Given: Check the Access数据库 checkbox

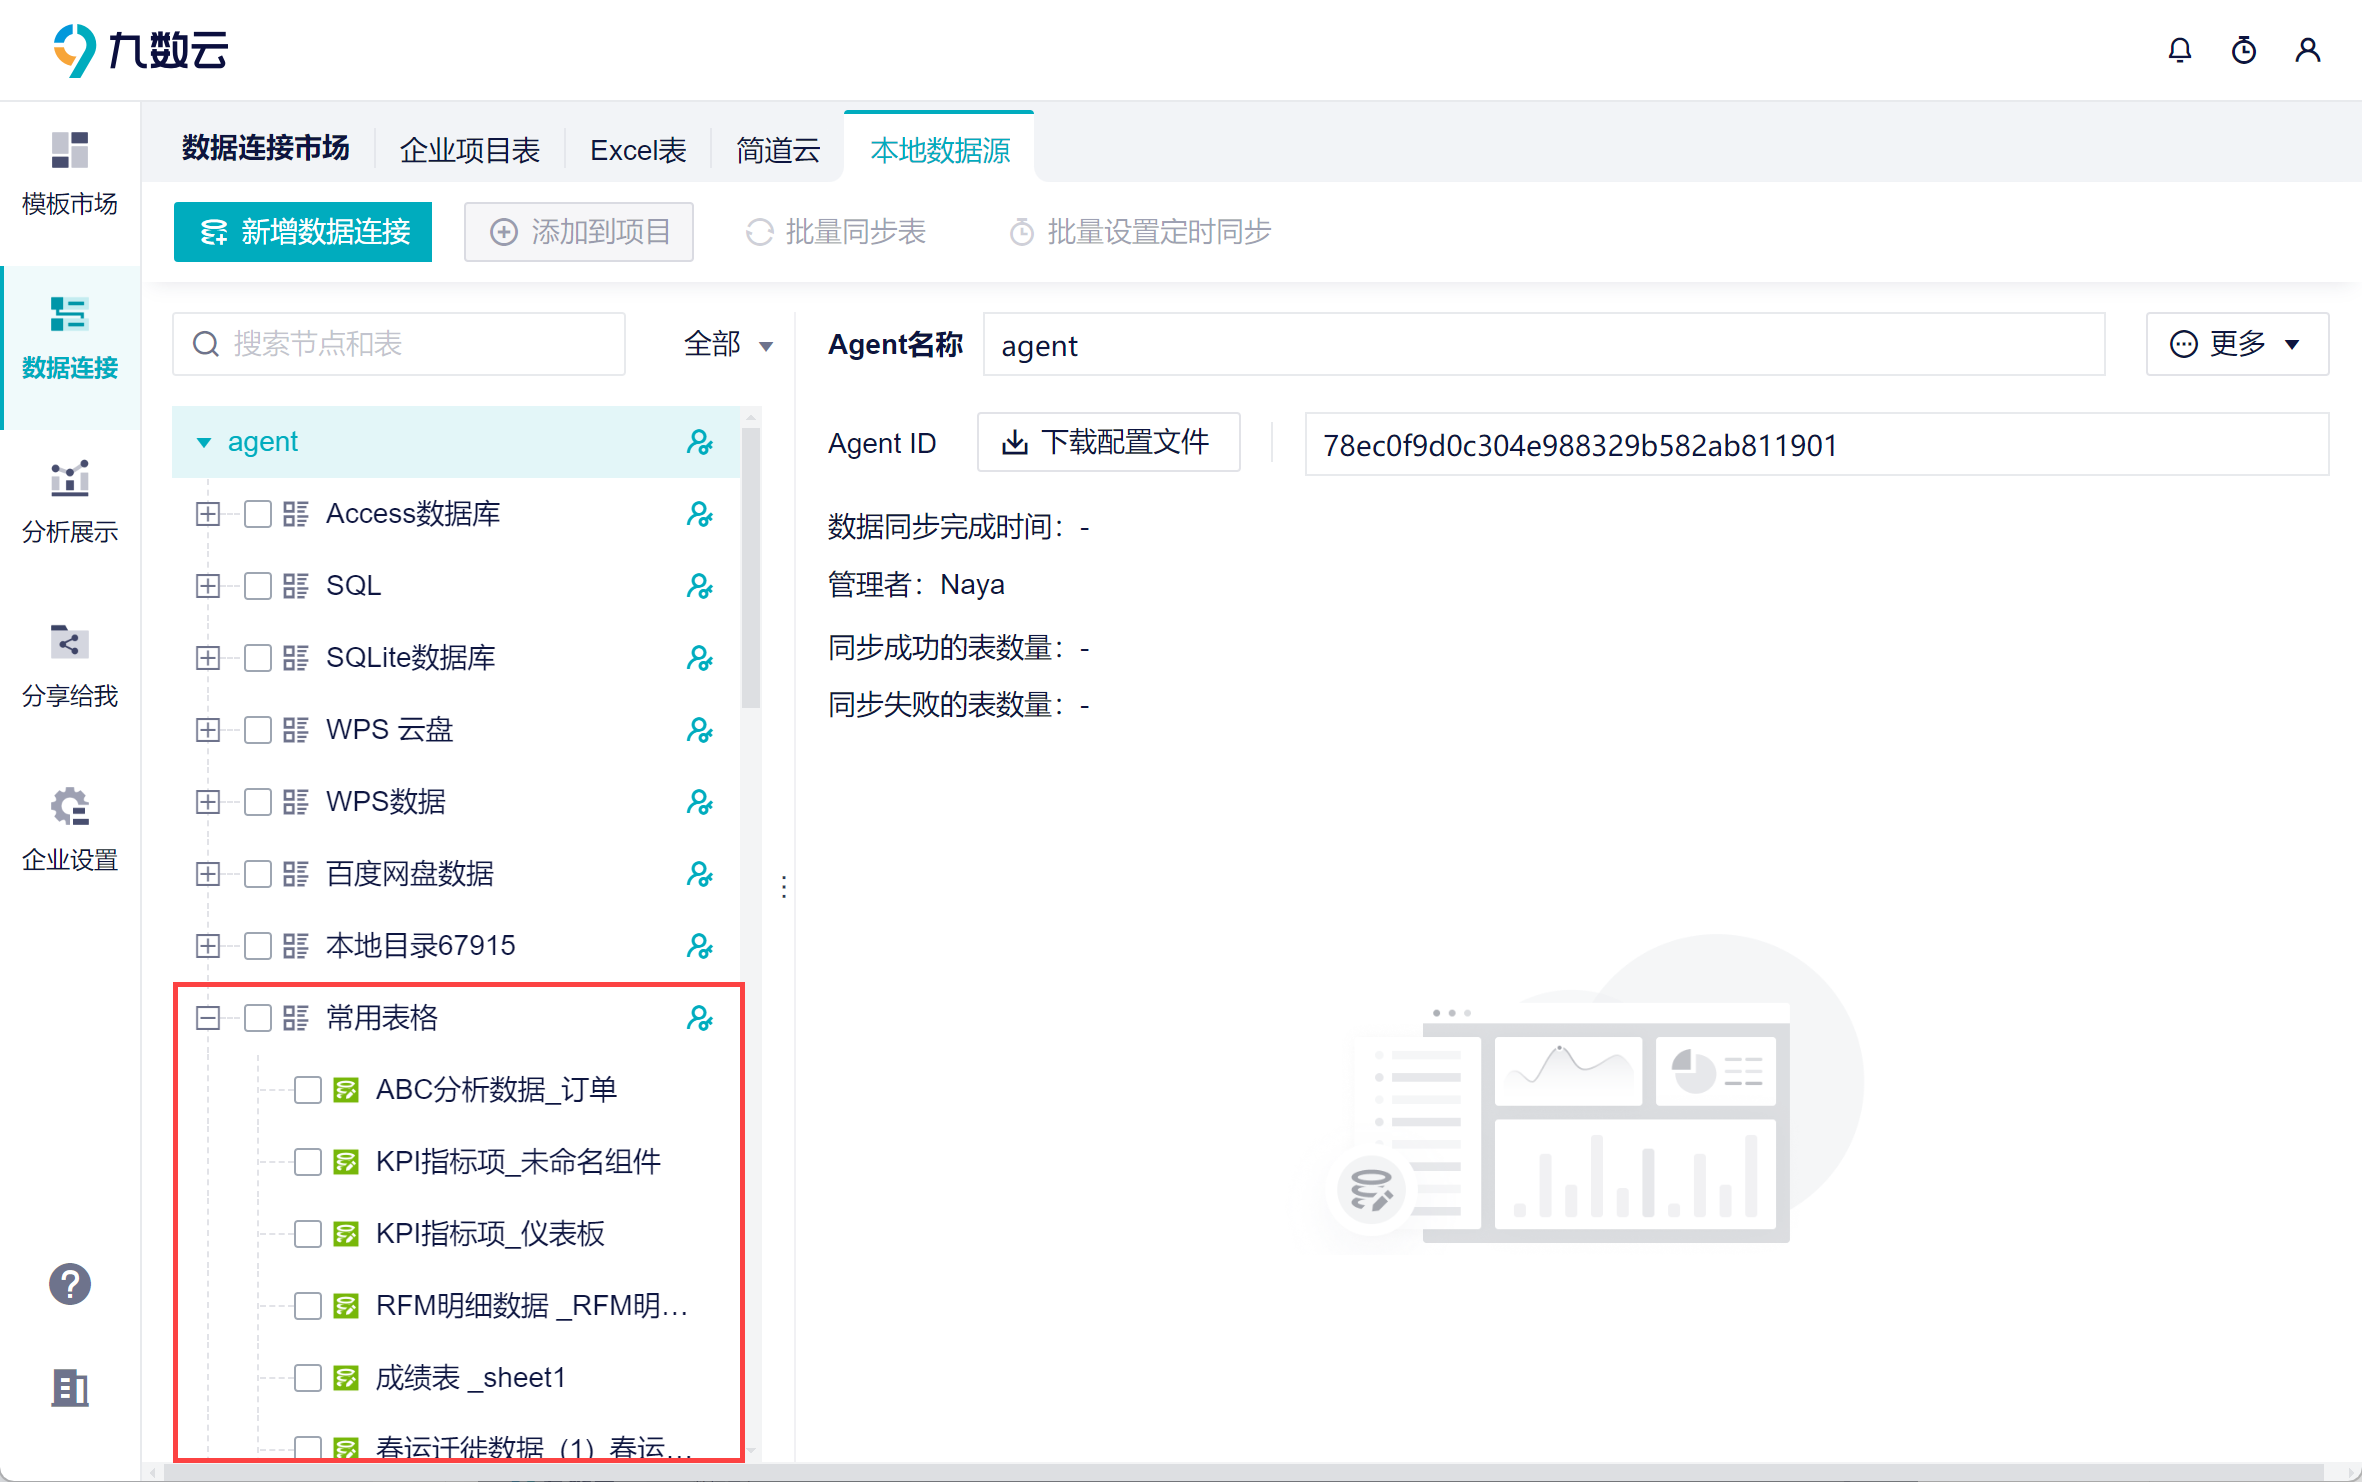Looking at the screenshot, I should tap(258, 514).
